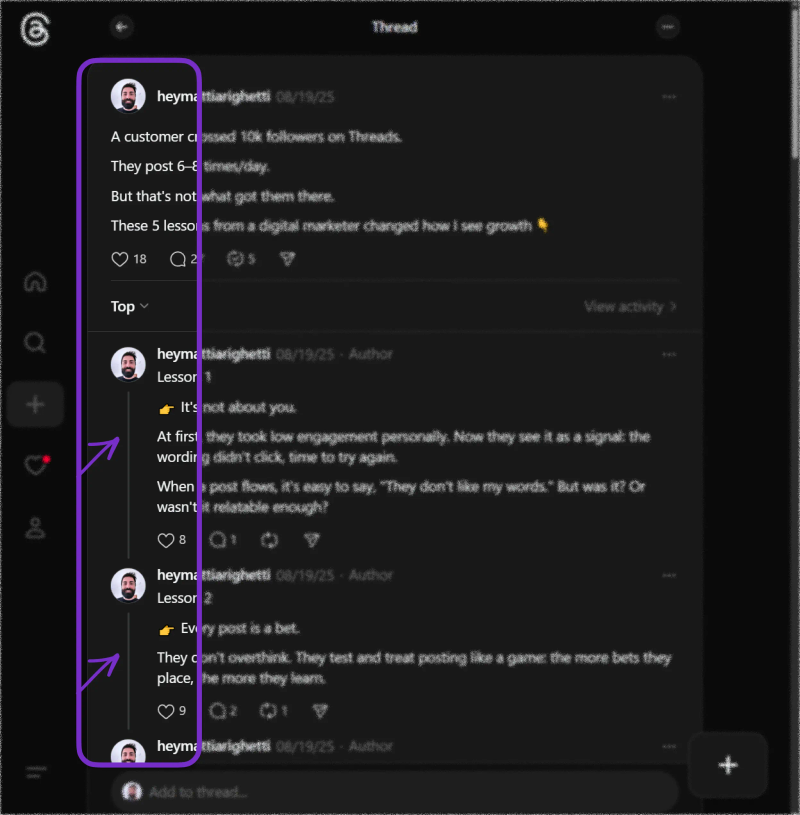Click the floating plus compose button
The width and height of the screenshot is (800, 815).
(728, 764)
